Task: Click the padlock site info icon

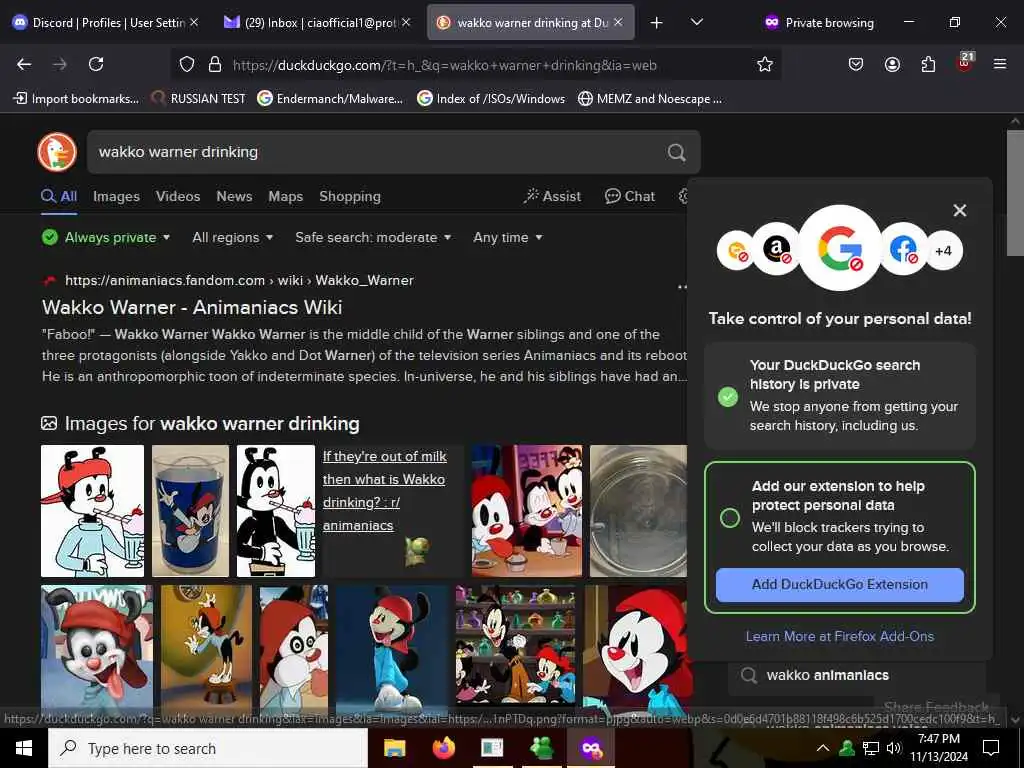Action: (x=215, y=64)
